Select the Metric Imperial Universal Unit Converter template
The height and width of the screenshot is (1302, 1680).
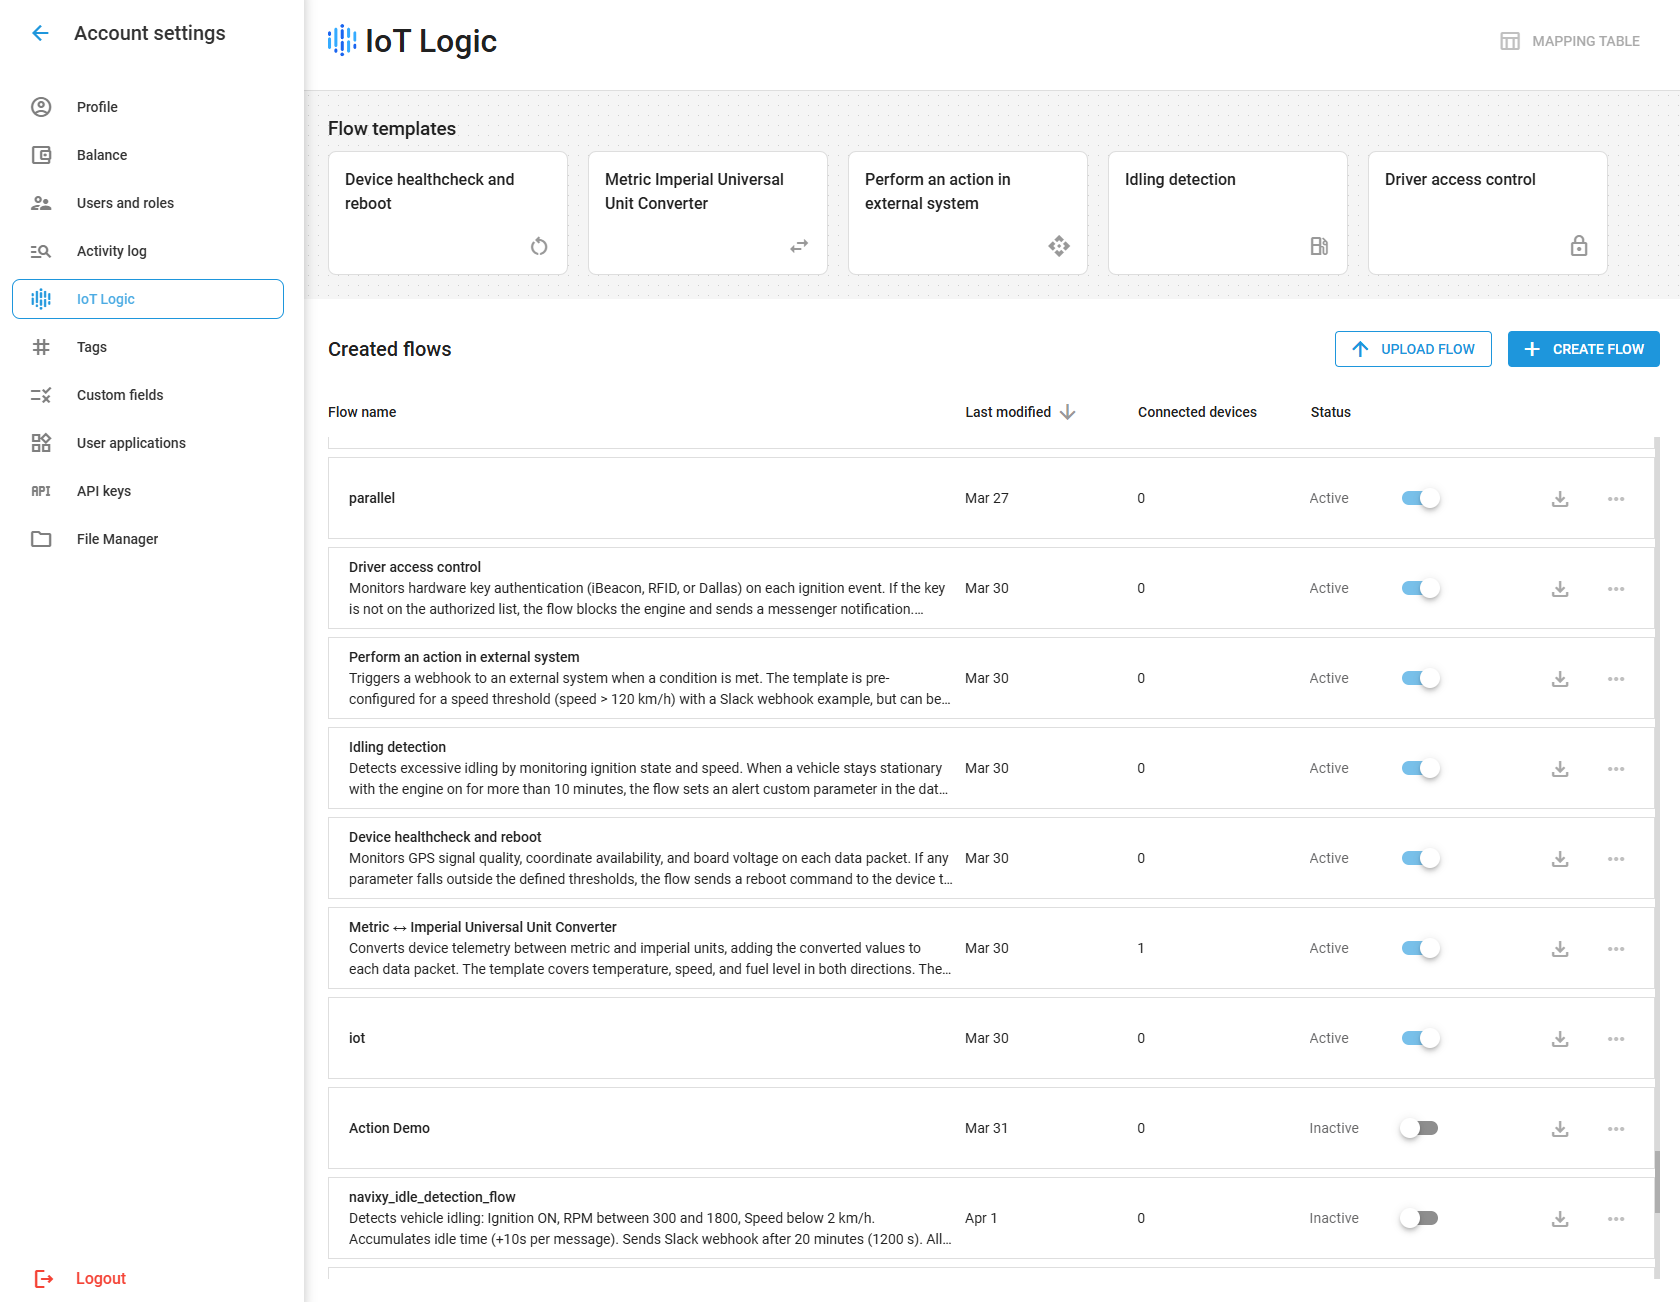click(708, 213)
